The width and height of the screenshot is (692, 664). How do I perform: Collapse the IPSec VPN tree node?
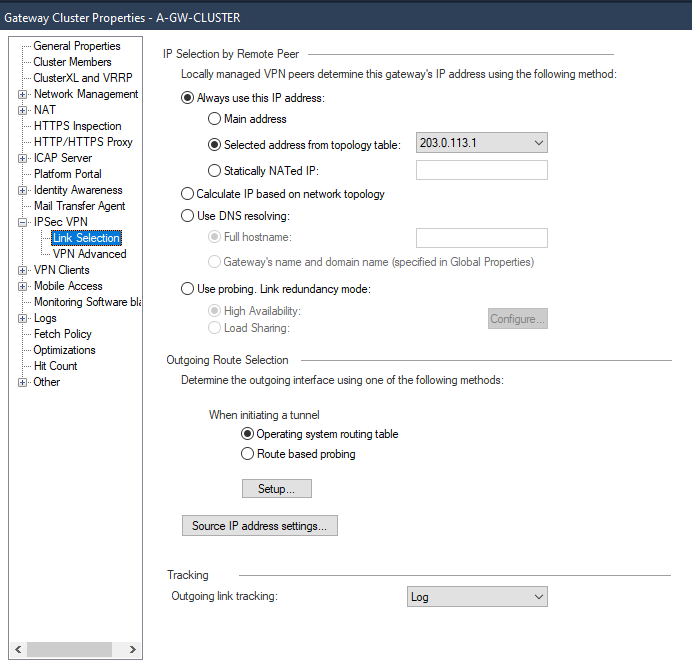click(22, 222)
